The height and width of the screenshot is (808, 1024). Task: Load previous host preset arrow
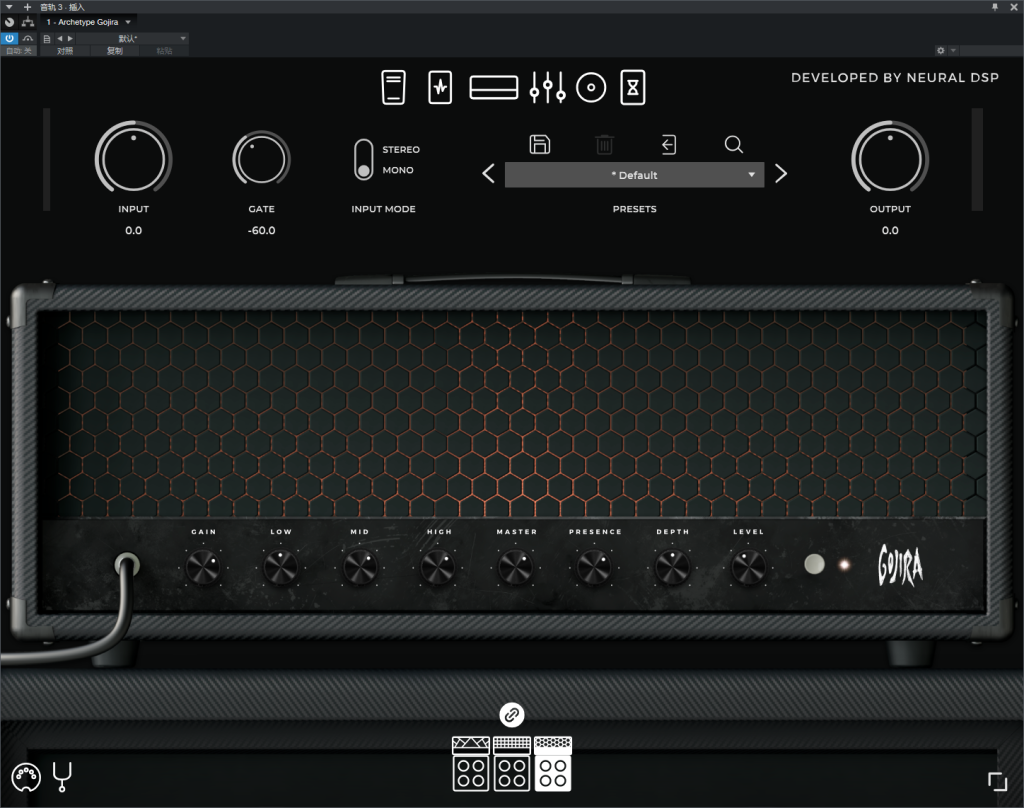tap(59, 39)
